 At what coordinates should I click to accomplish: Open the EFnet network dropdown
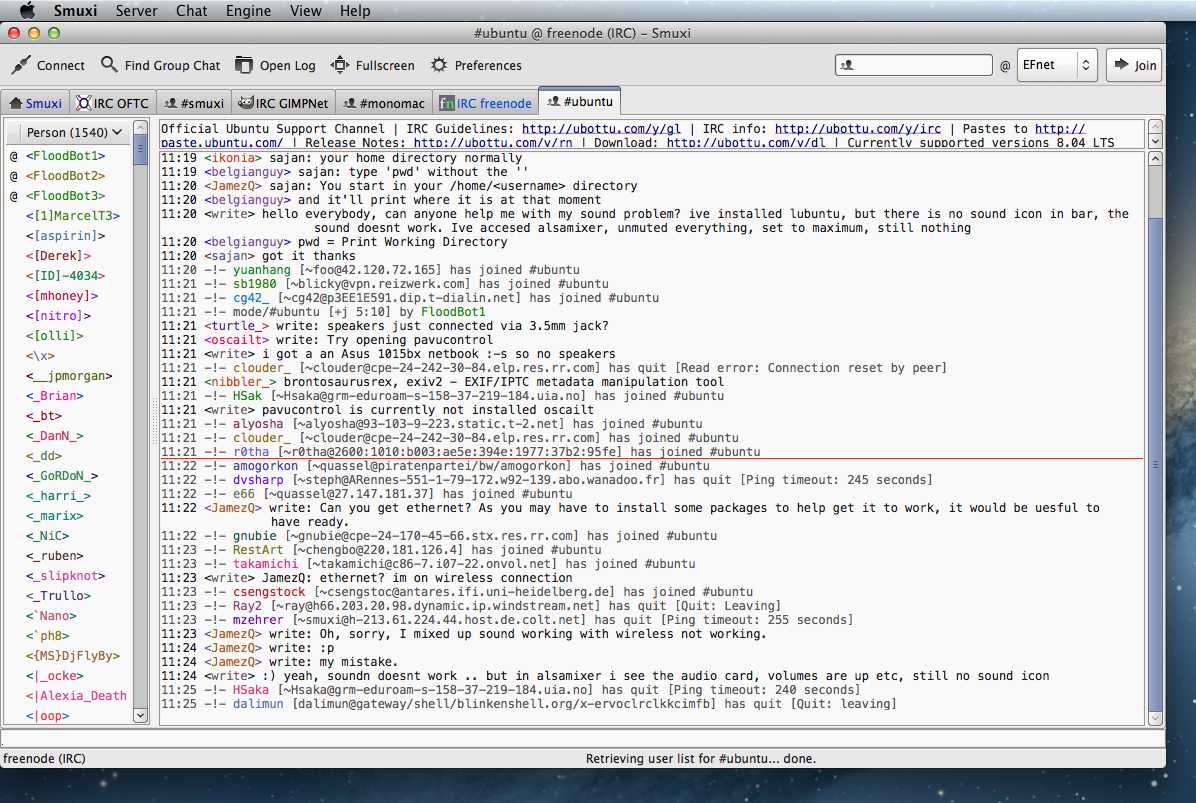1057,65
